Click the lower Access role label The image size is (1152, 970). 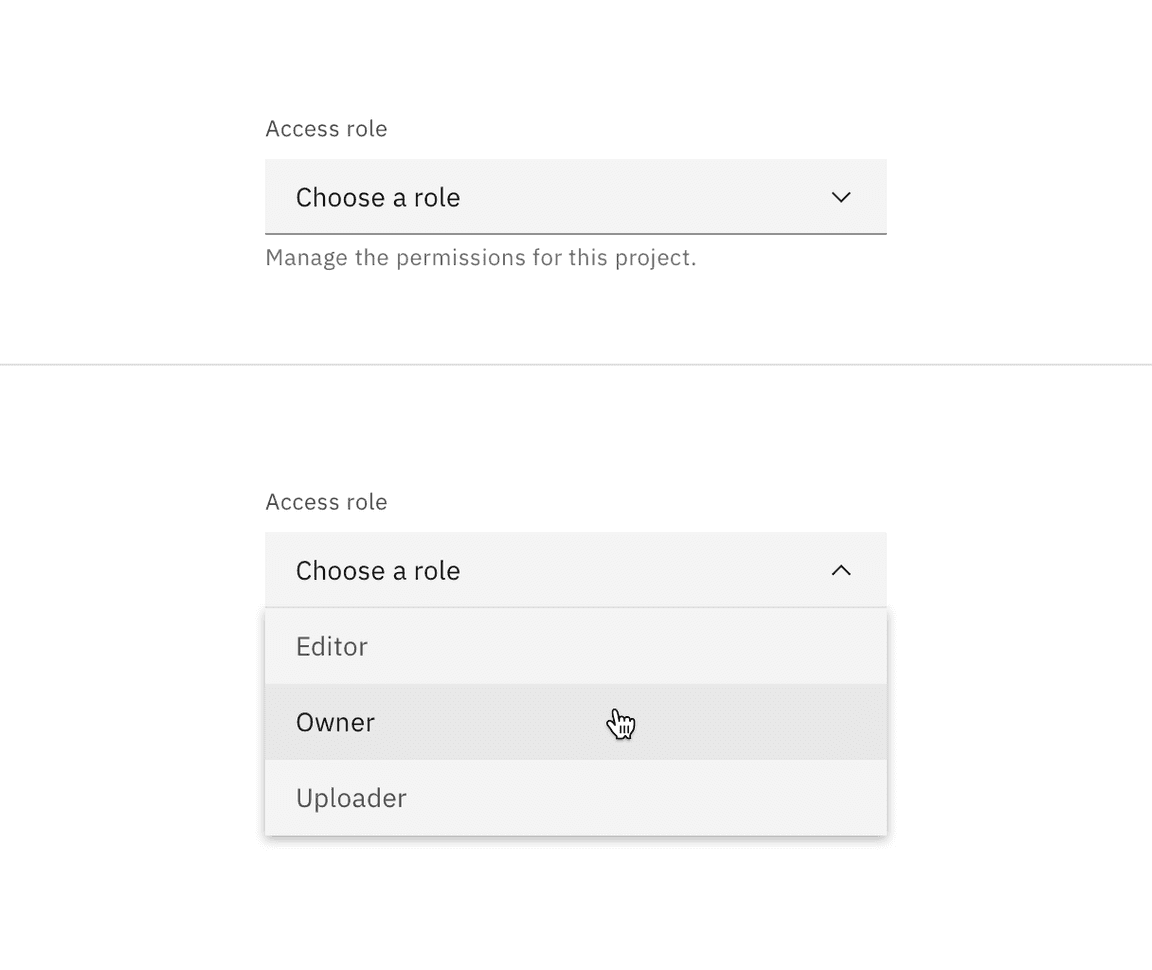click(x=326, y=502)
